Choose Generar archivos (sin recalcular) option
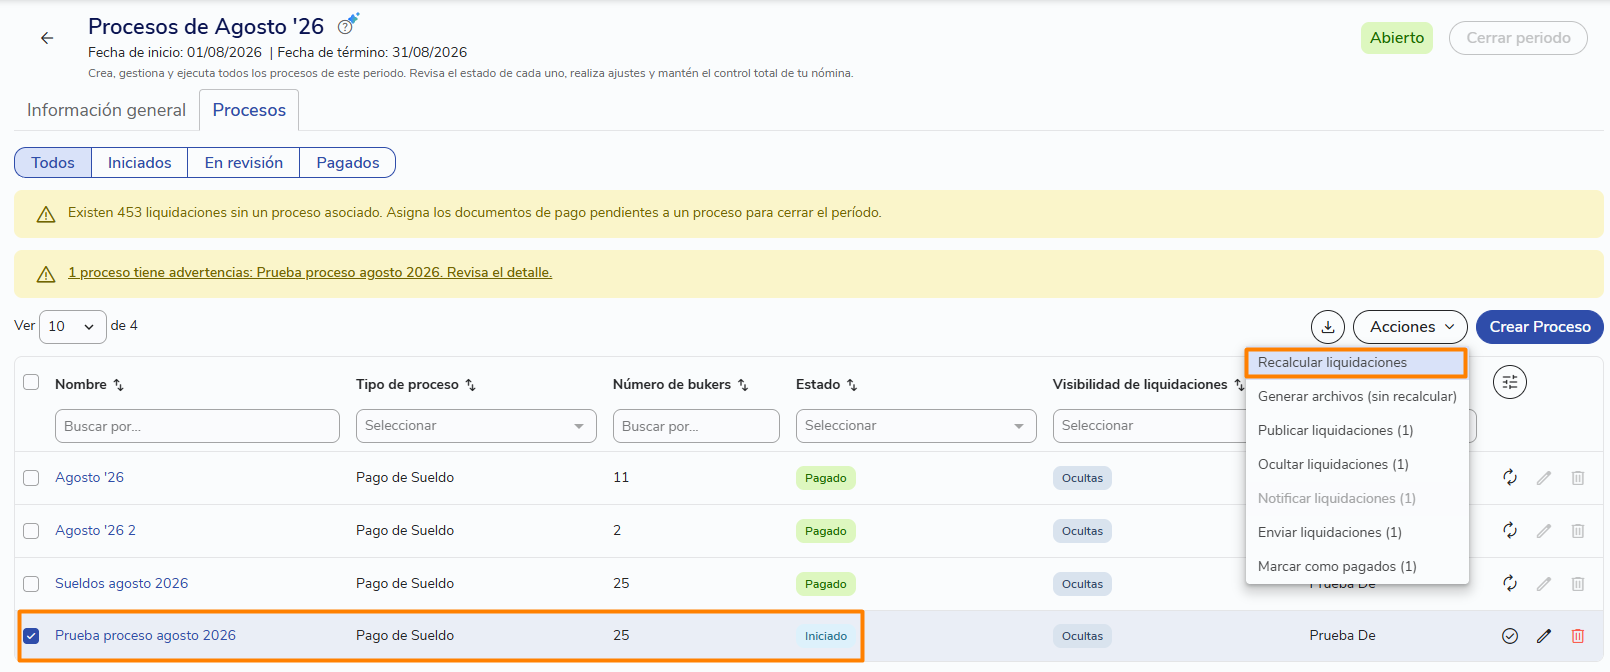Image resolution: width=1610 pixels, height=672 pixels. [1357, 397]
